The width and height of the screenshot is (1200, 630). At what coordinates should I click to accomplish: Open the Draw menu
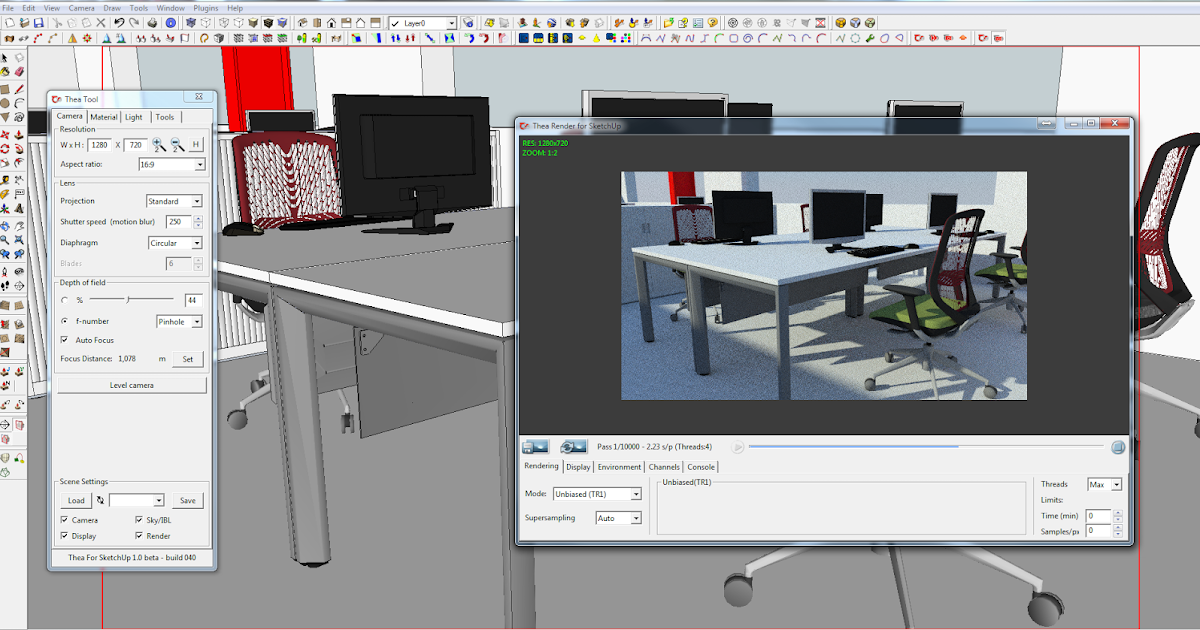112,8
